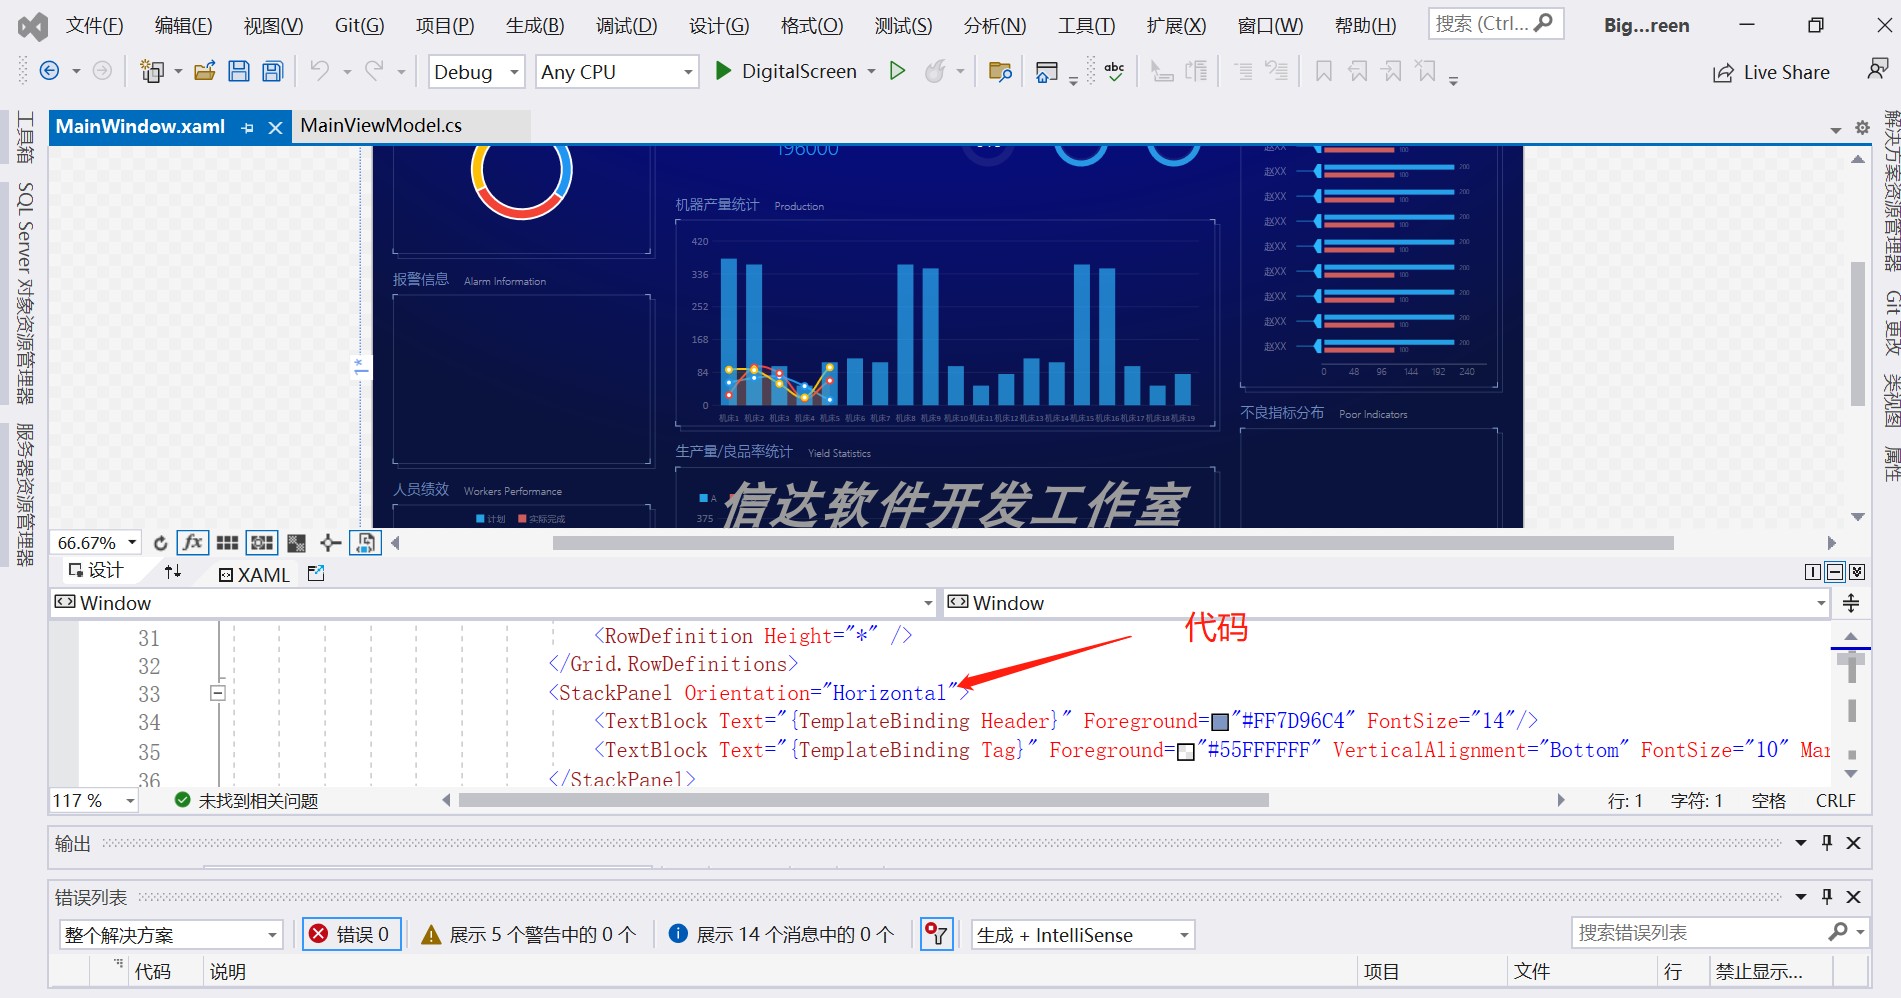Close the MainWindow.xaml tab
1901x998 pixels.
276,127
